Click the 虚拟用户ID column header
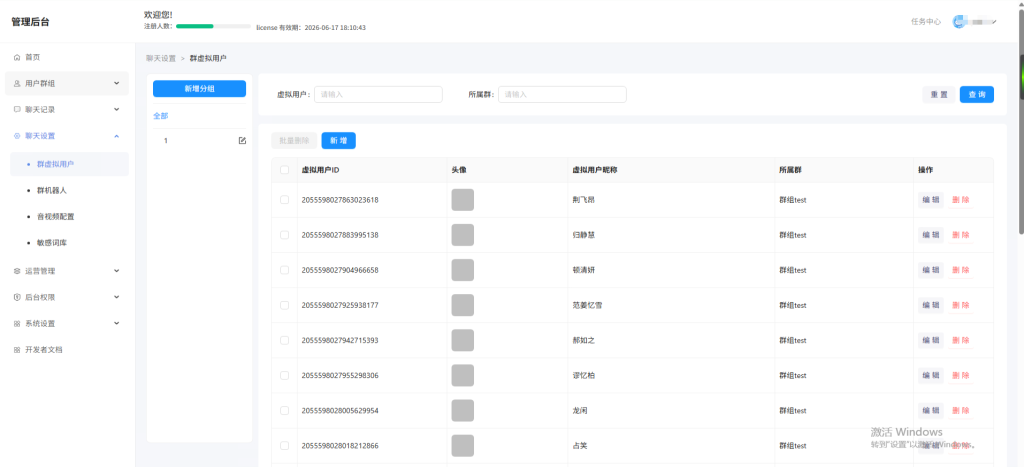The height and width of the screenshot is (467, 1024). 320,170
